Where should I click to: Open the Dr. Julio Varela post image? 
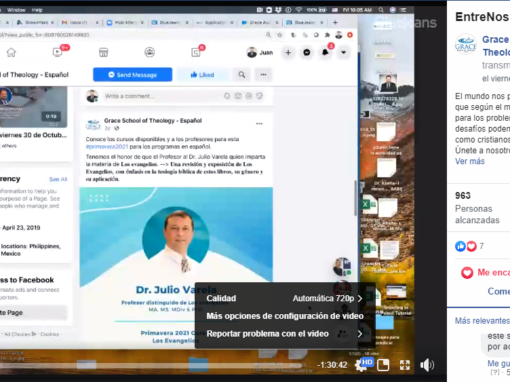tap(176, 267)
